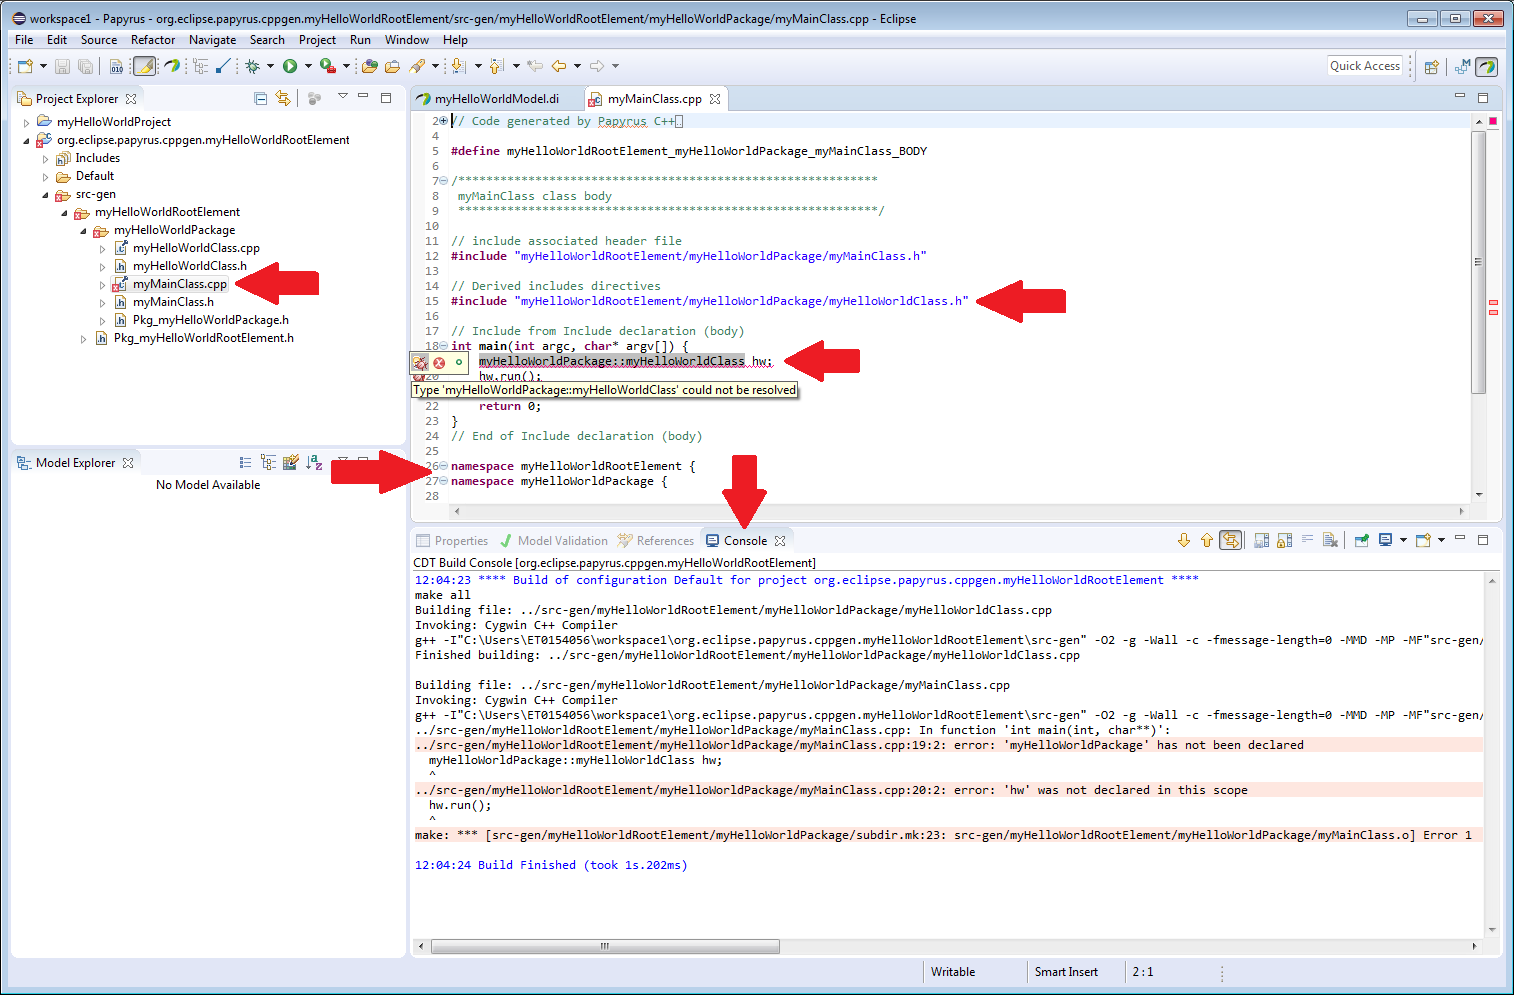Select myMainClass.h in Project Explorer

click(173, 302)
